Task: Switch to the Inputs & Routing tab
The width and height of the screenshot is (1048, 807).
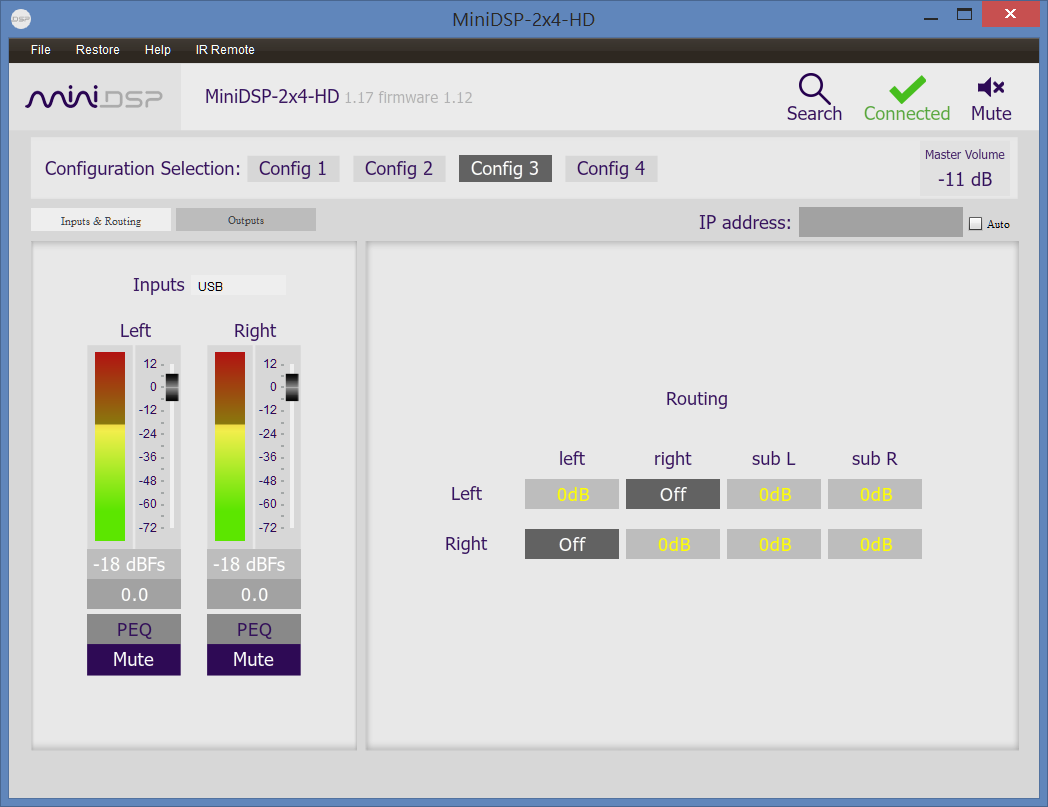Action: point(101,221)
